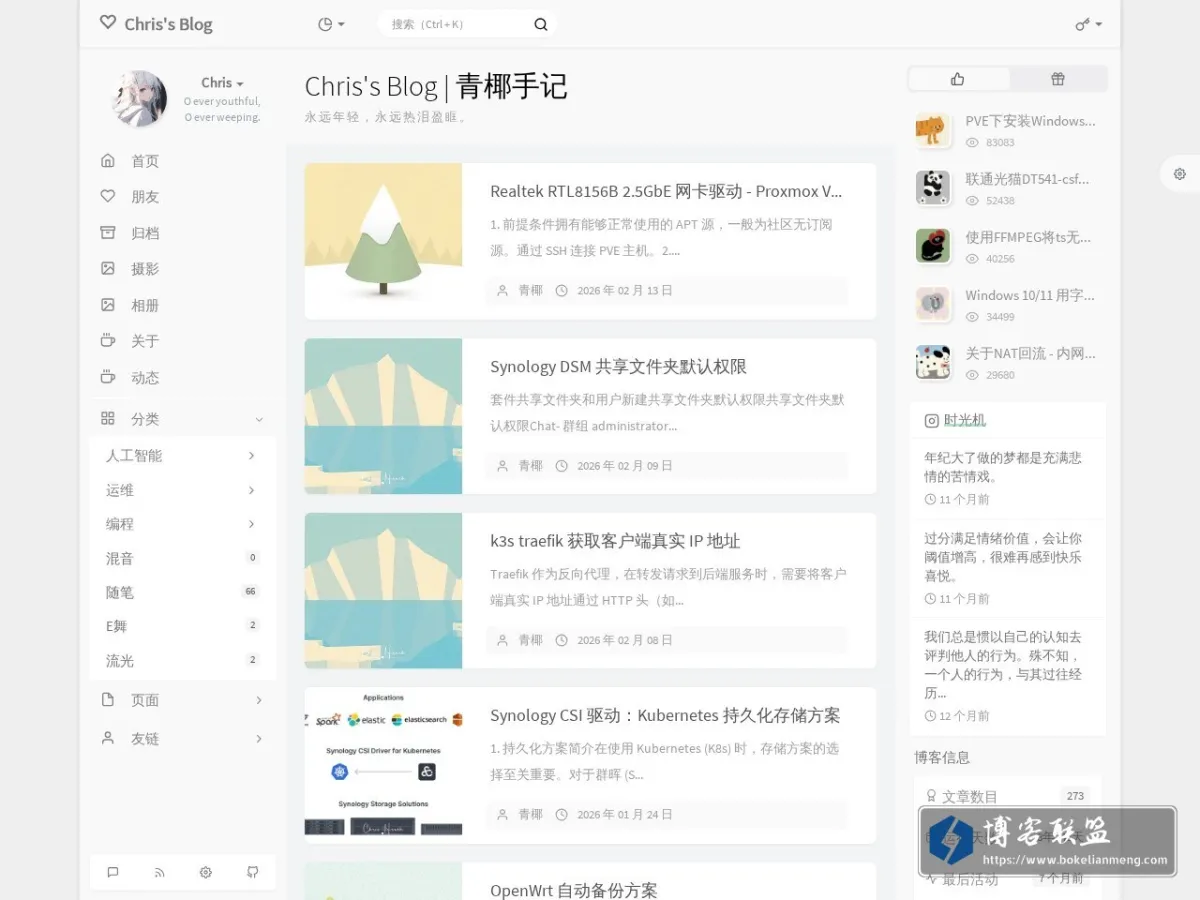Click the comment bubble icon in sidebar footer
Image resolution: width=1200 pixels, height=900 pixels.
click(x=113, y=872)
